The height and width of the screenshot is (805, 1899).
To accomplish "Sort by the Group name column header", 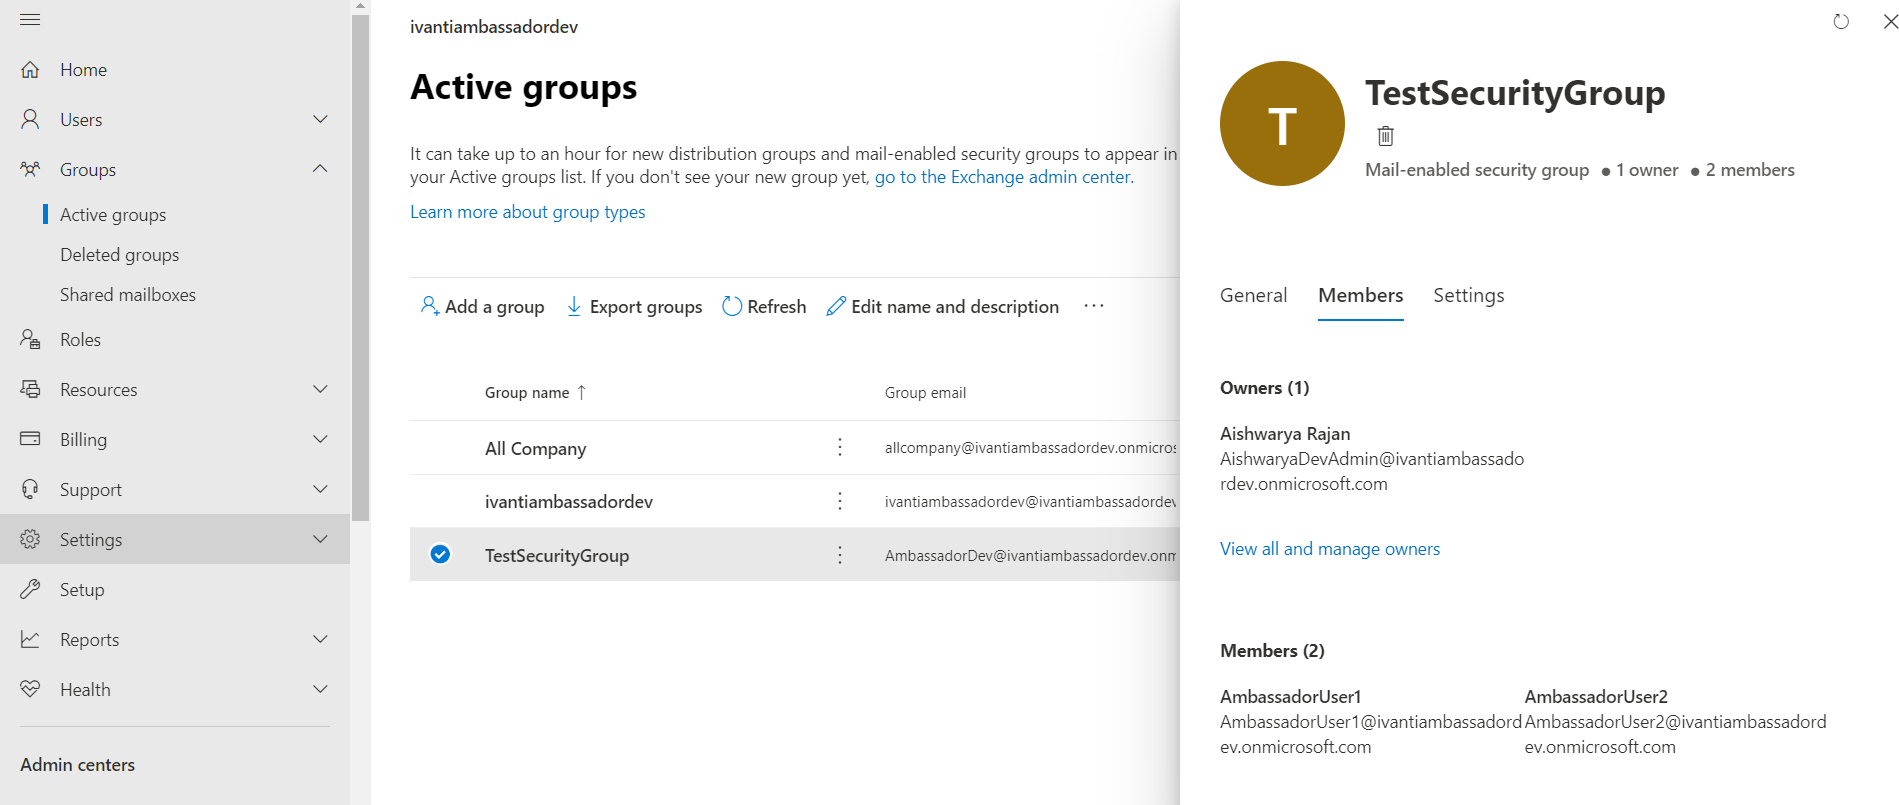I will 527,393.
